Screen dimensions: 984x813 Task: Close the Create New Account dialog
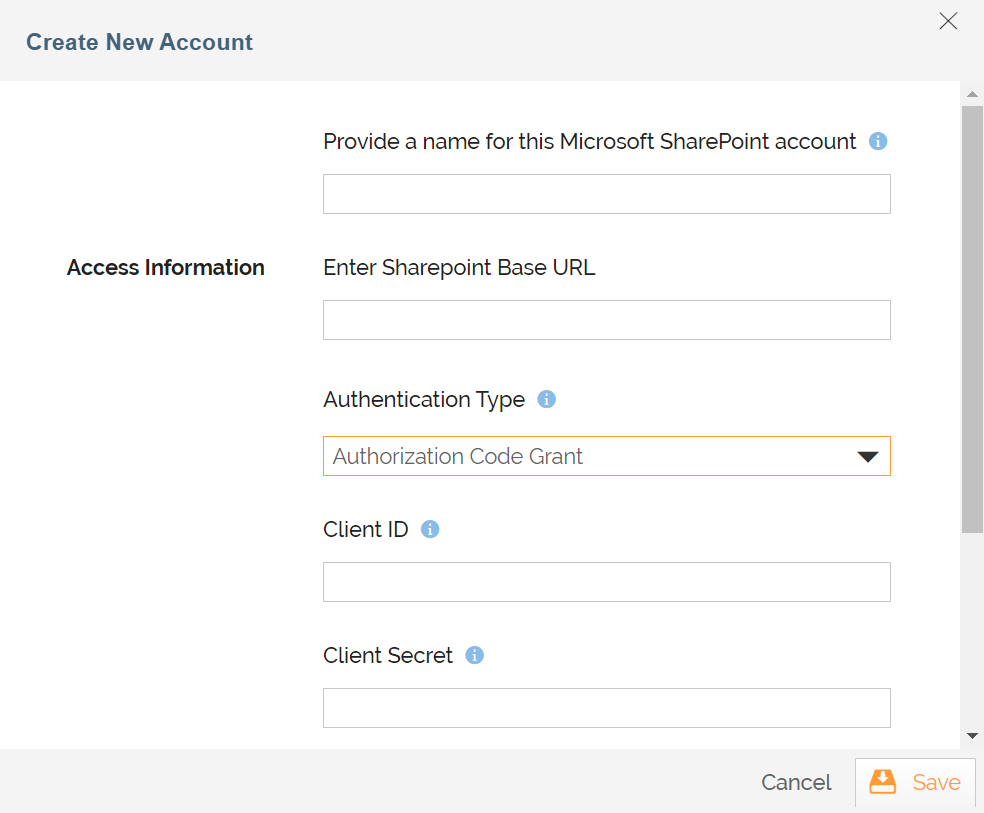[x=948, y=21]
